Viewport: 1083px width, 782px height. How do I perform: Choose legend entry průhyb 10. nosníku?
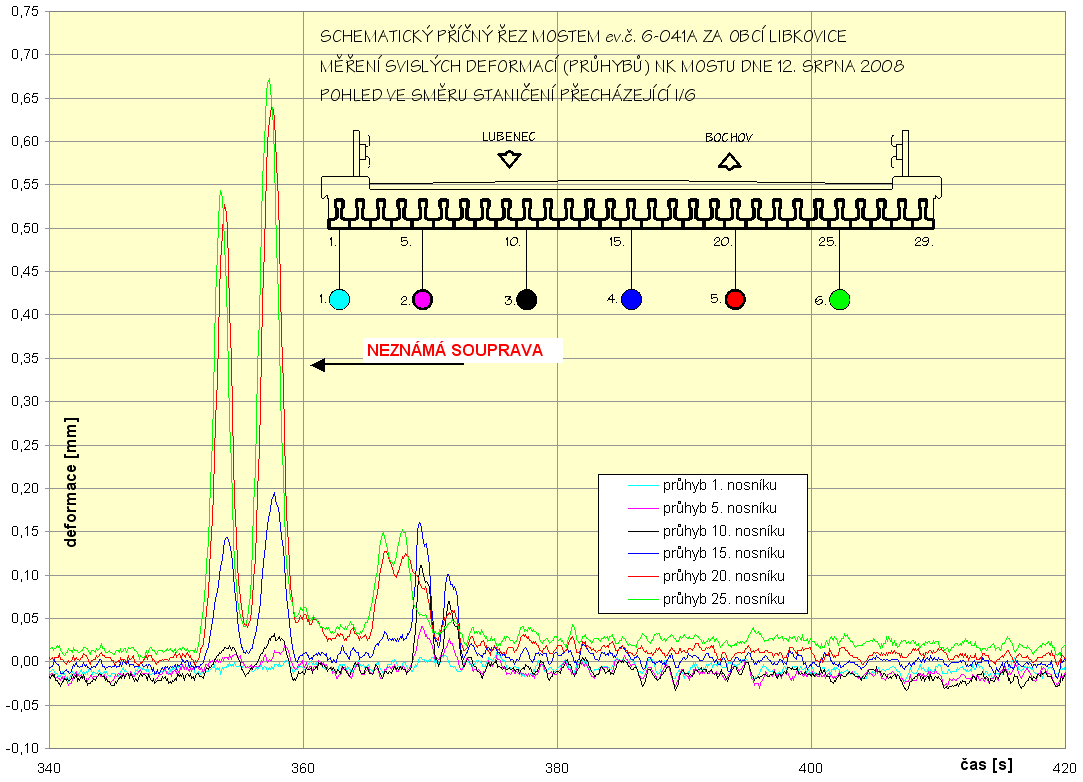[722, 531]
